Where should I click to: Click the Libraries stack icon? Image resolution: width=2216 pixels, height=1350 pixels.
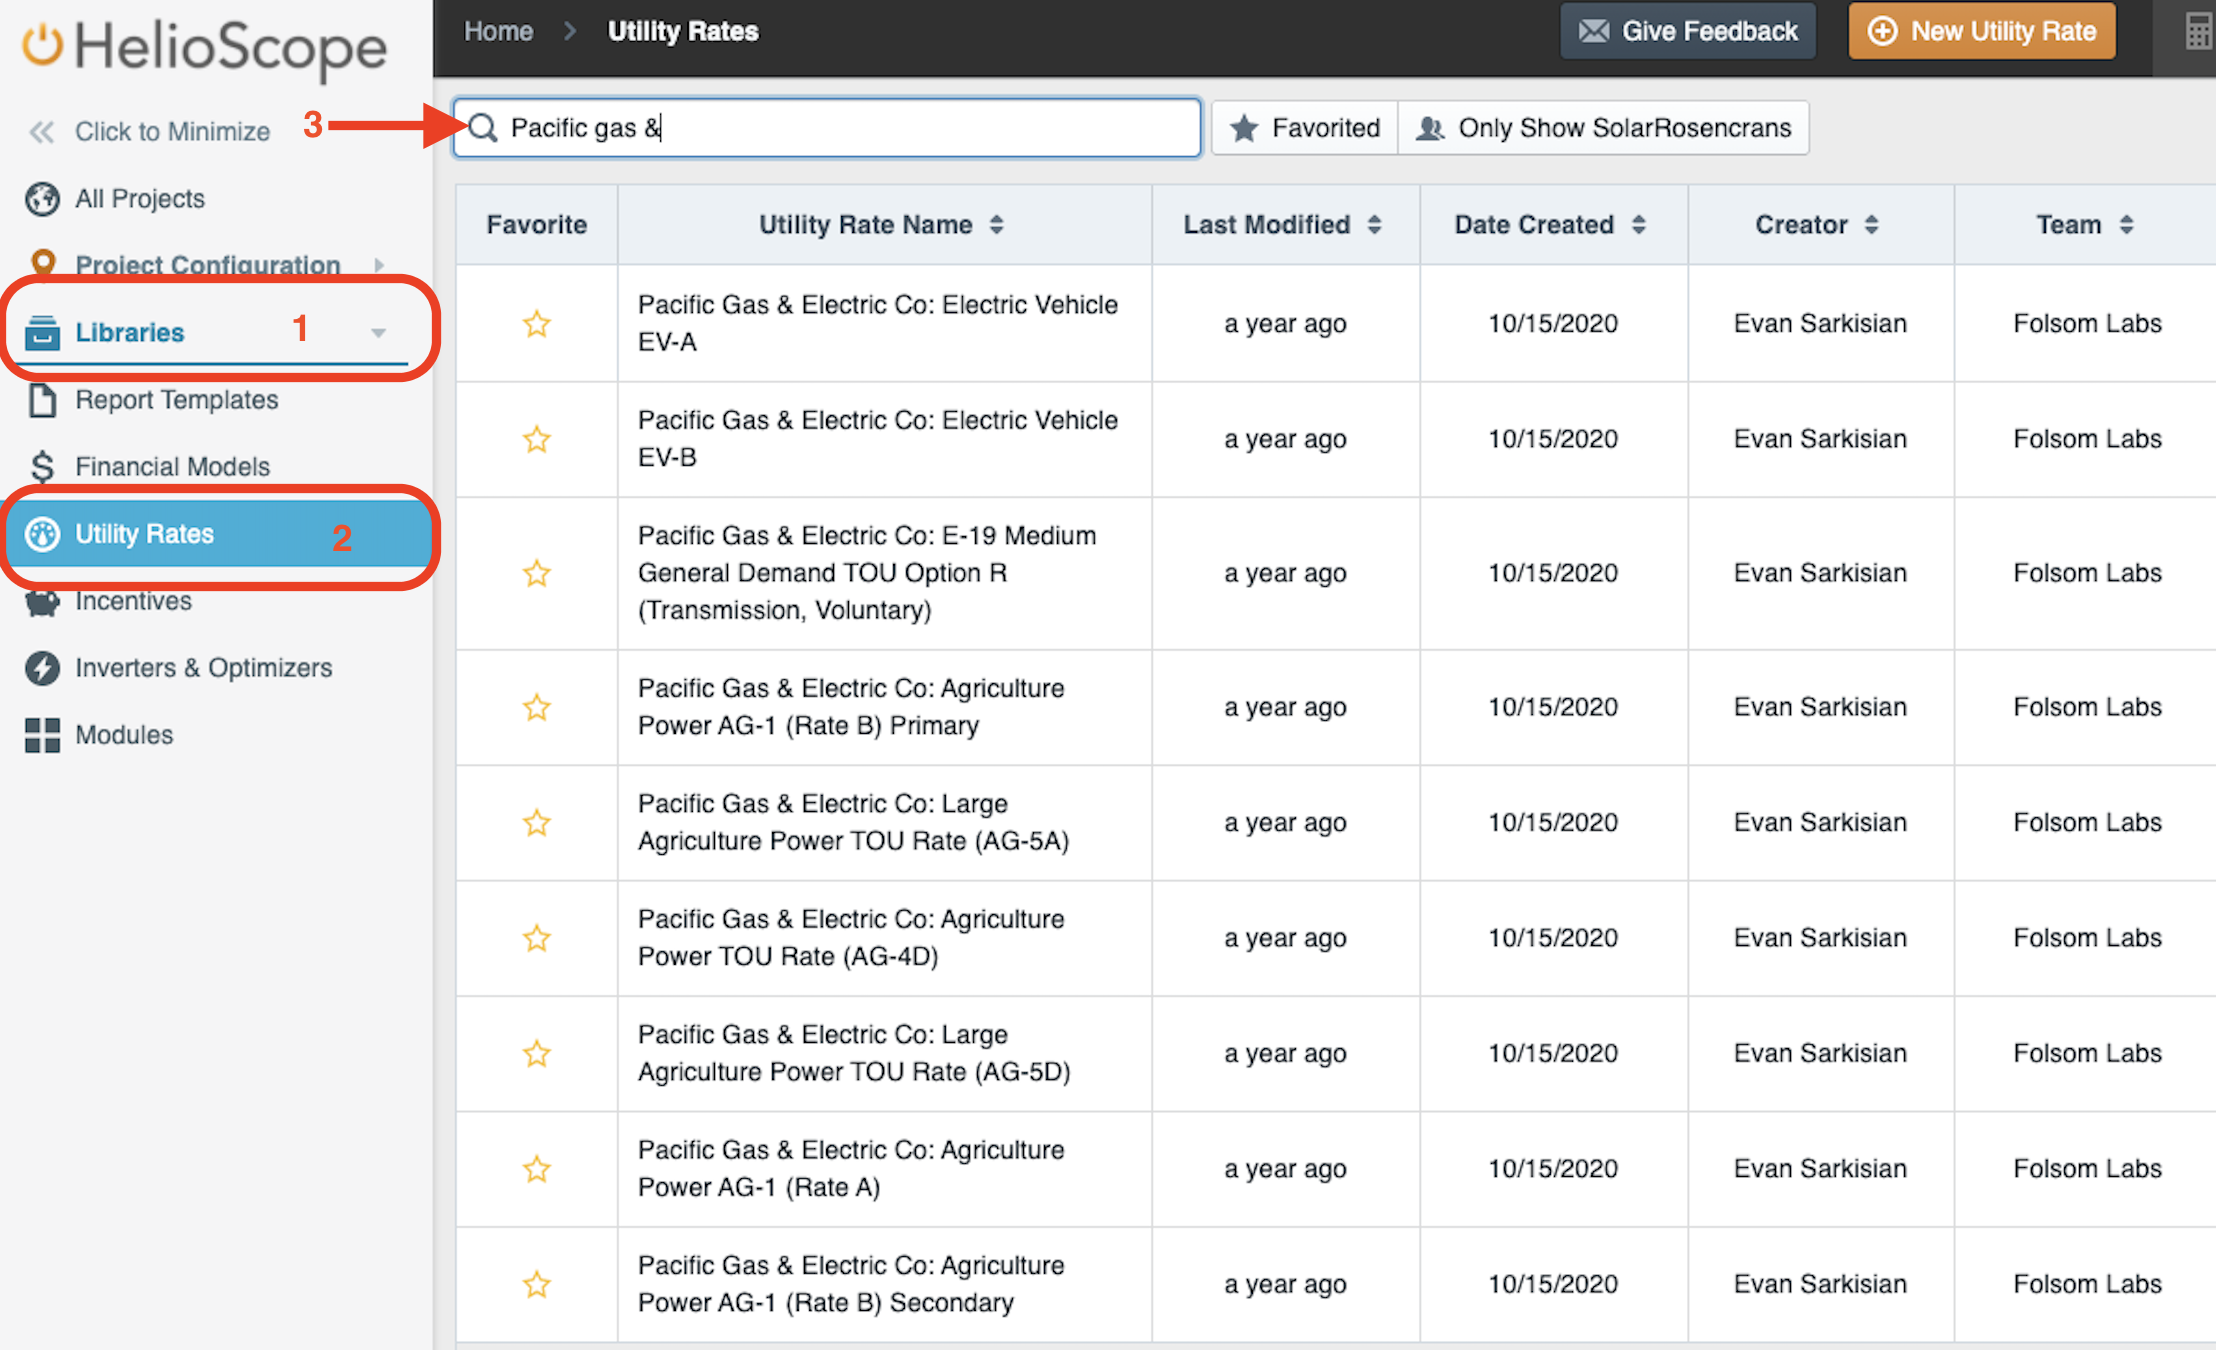42,332
